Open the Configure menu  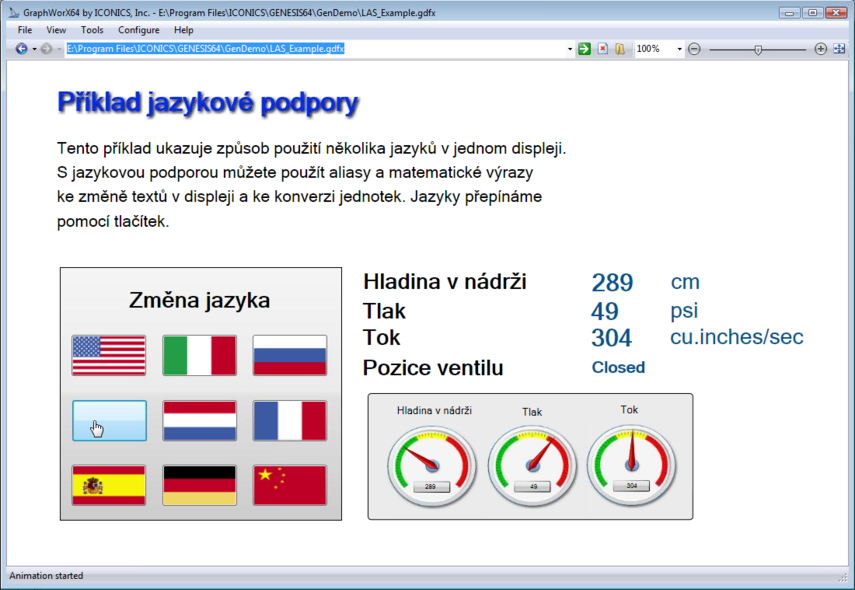click(138, 30)
